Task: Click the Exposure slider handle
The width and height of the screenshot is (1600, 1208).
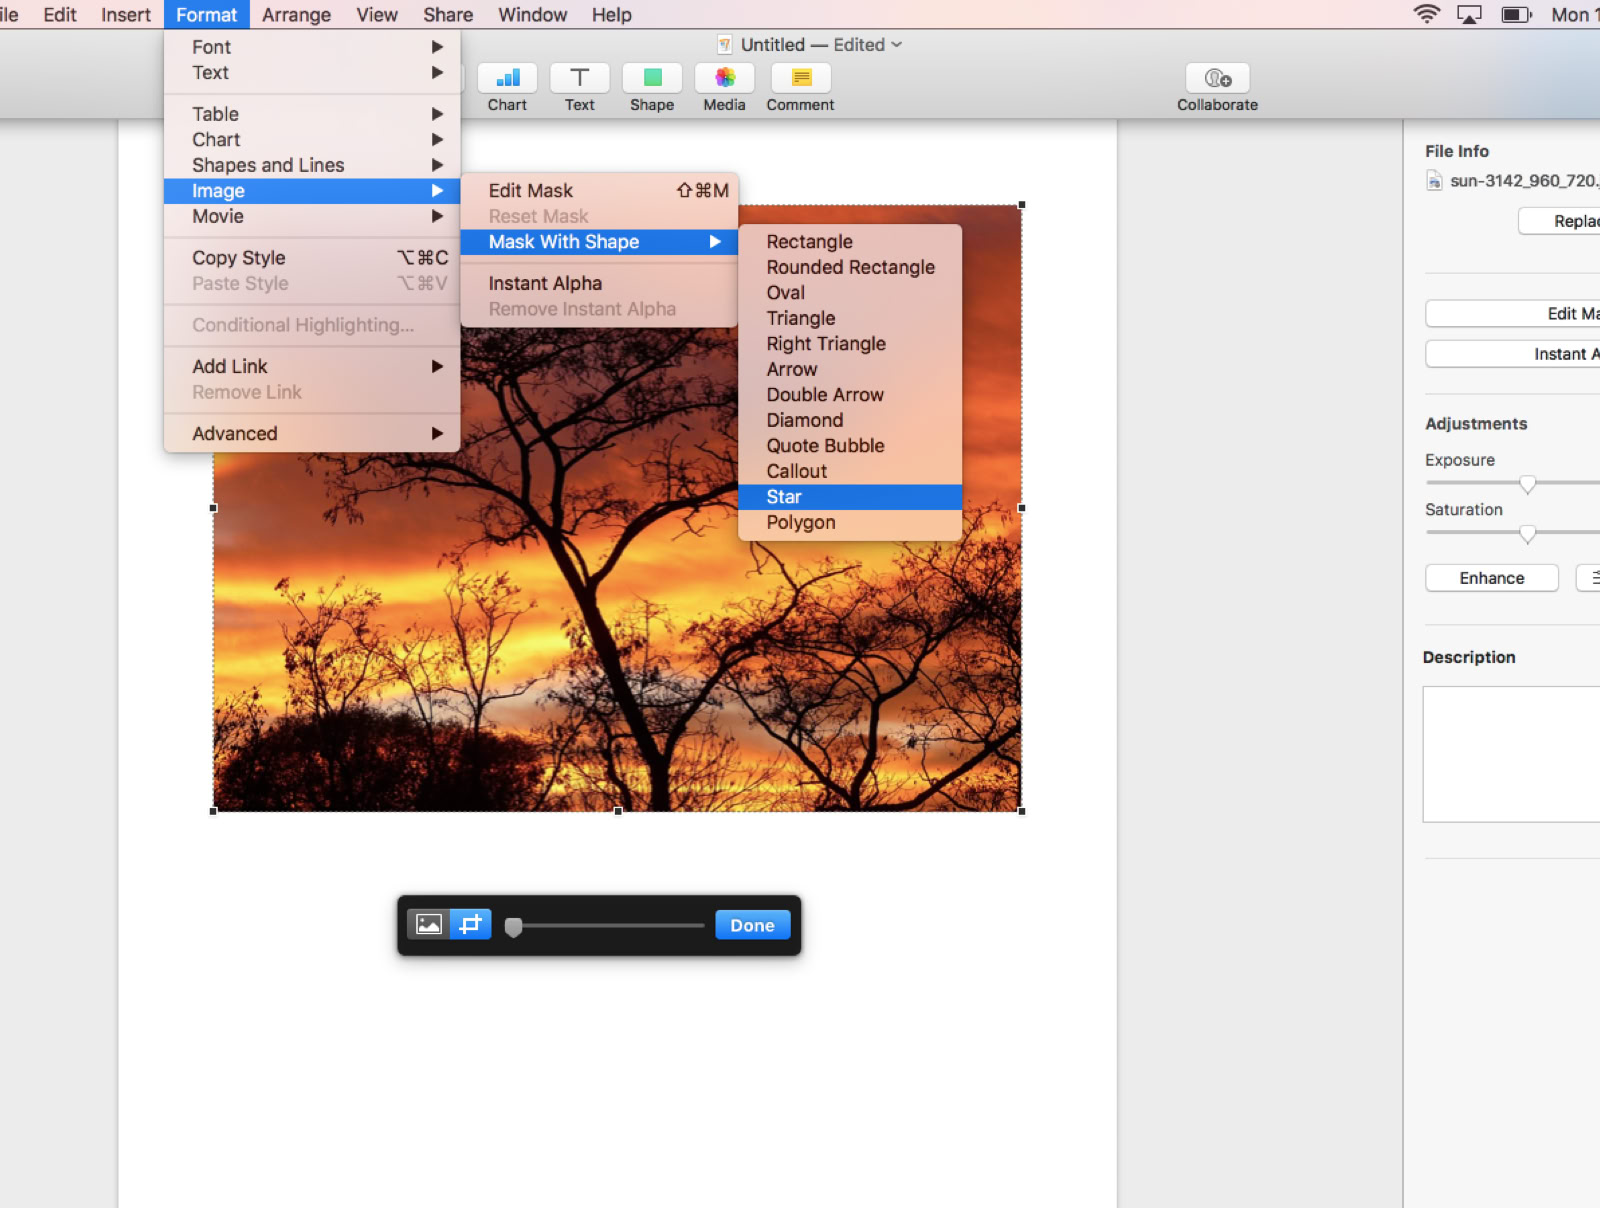Action: coord(1527,485)
